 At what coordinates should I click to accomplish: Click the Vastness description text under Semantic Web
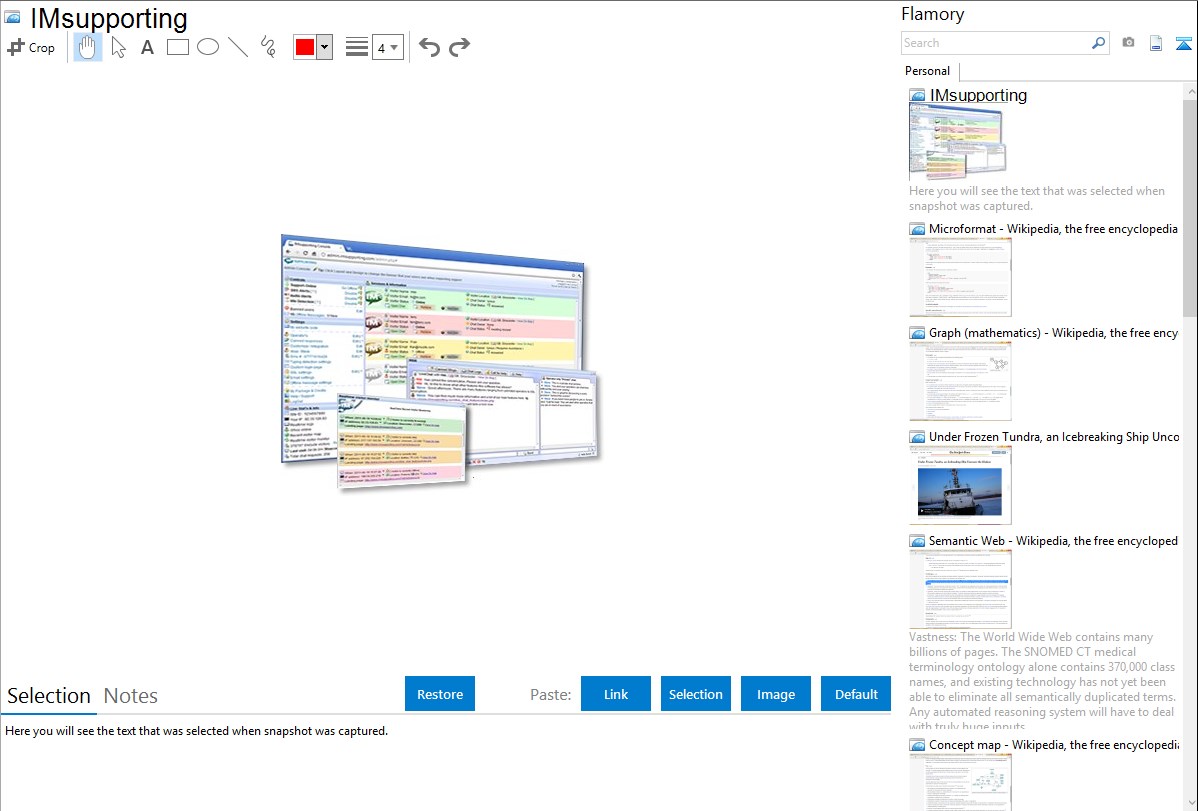1042,681
